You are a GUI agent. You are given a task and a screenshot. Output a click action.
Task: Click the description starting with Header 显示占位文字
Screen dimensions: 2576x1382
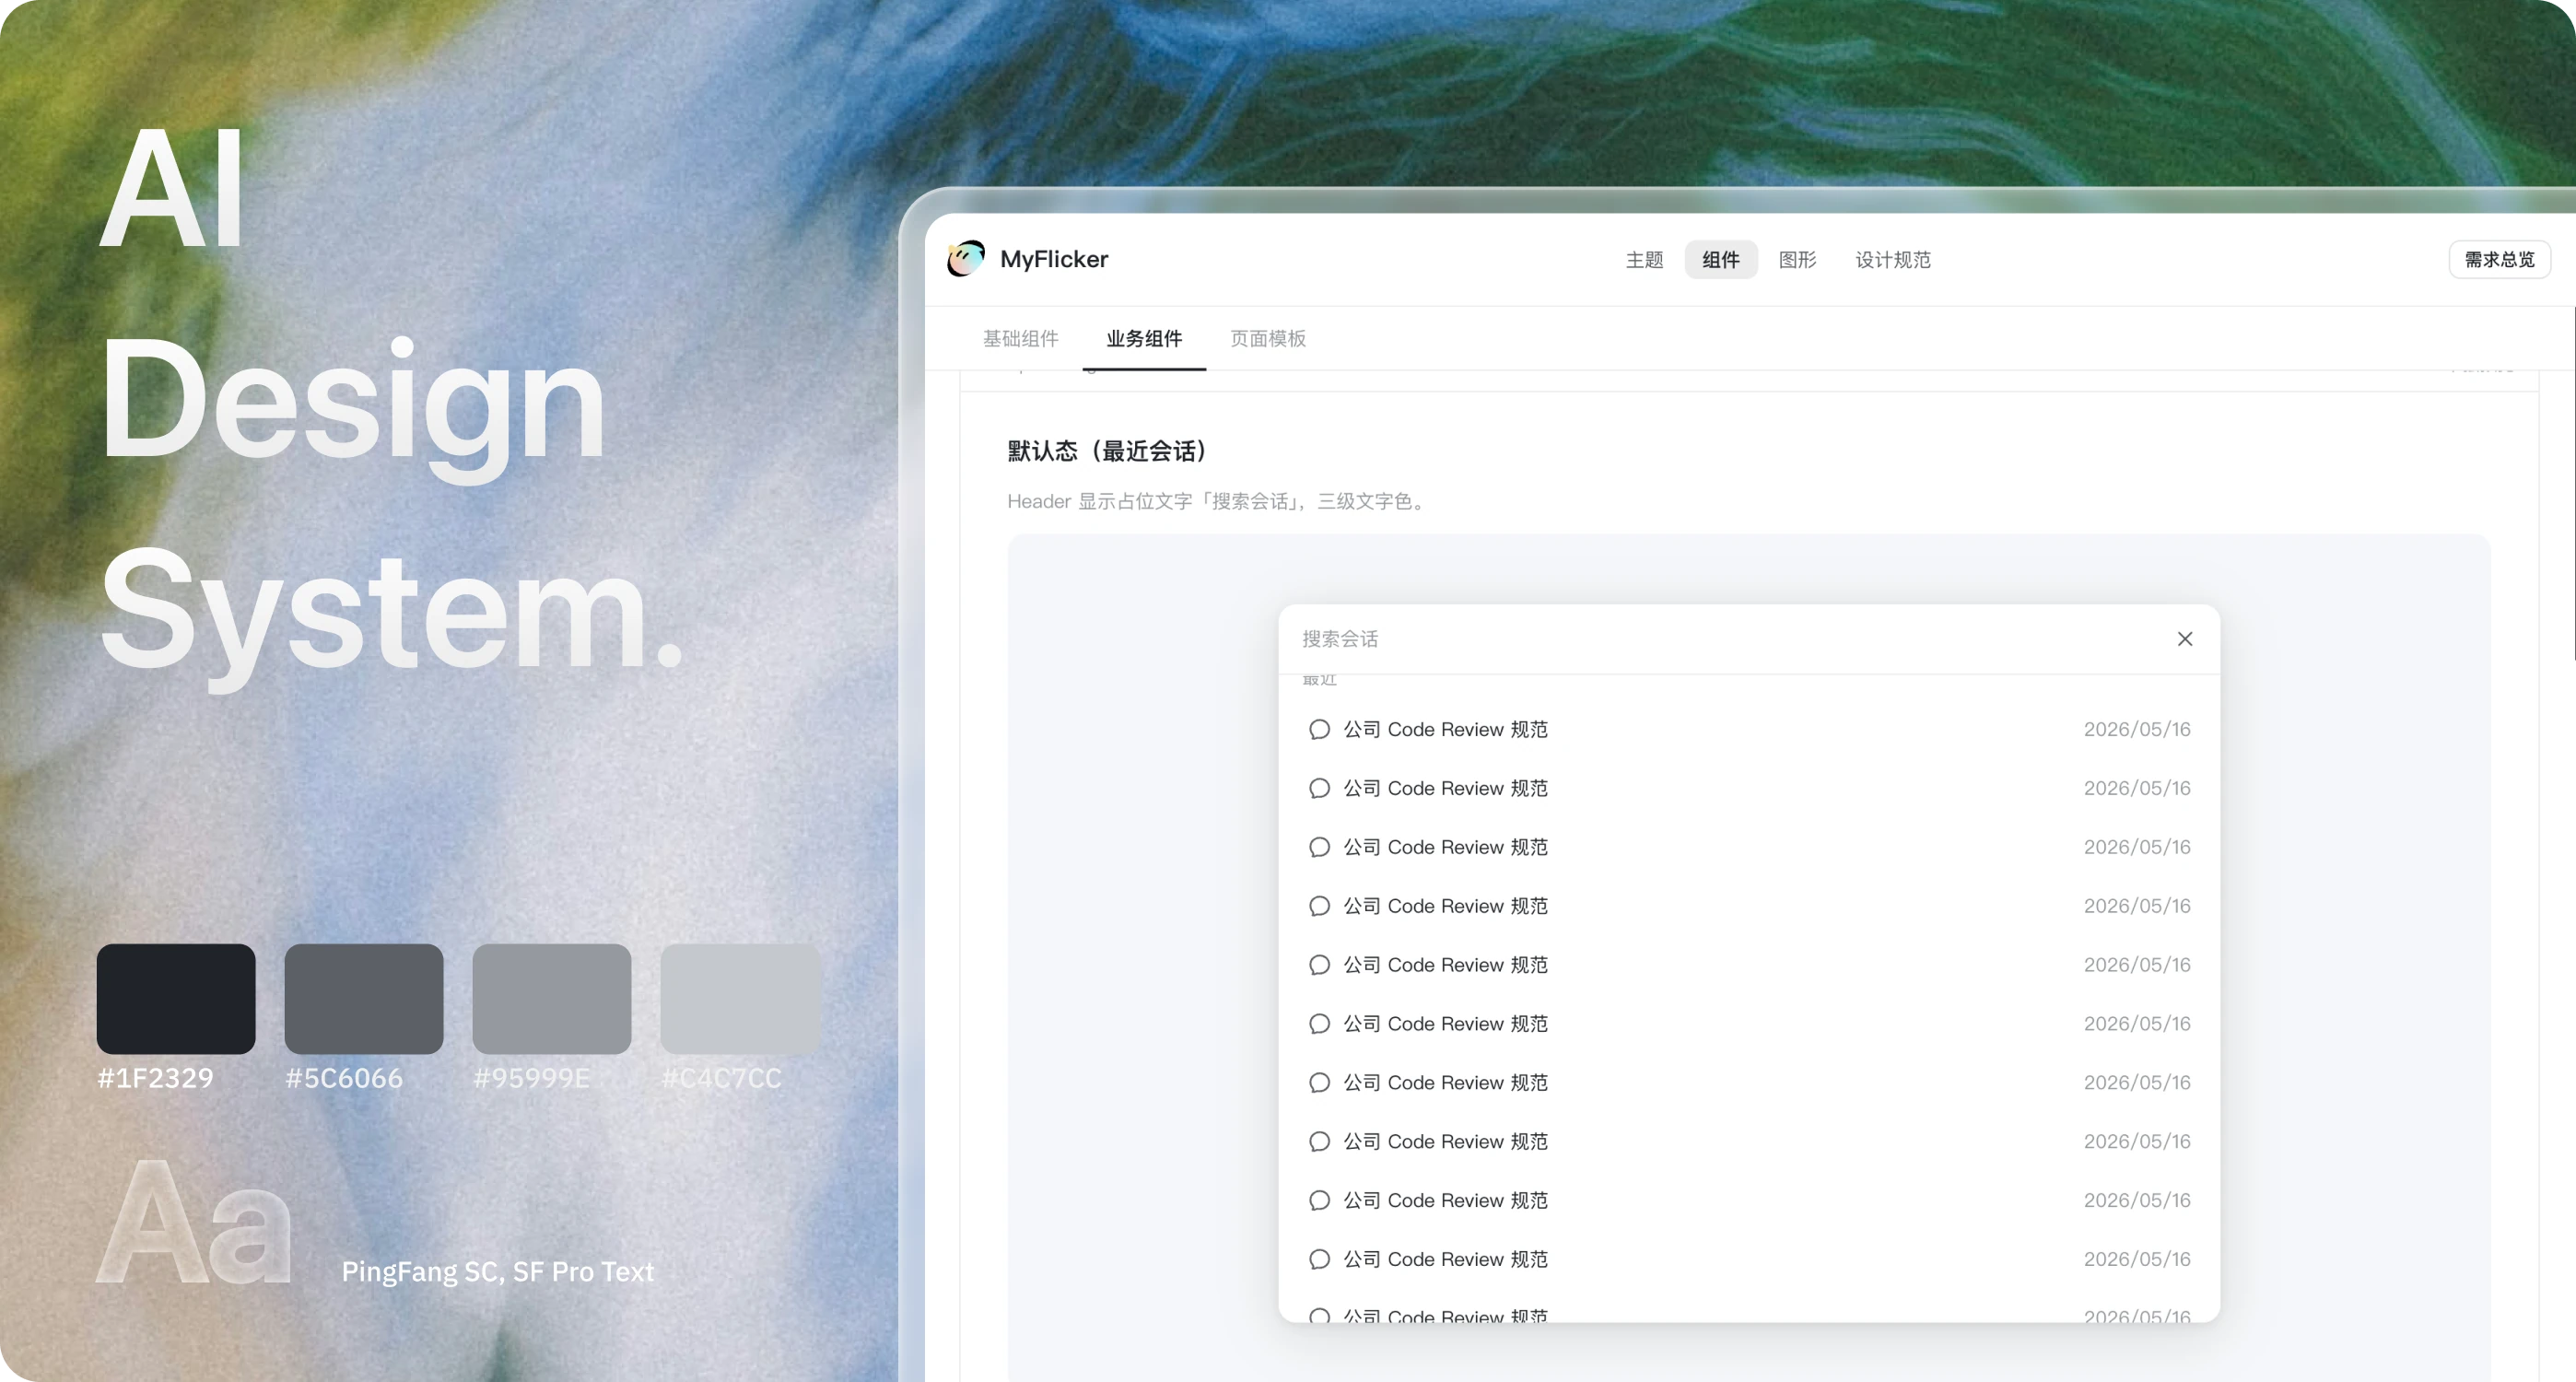click(x=1218, y=501)
